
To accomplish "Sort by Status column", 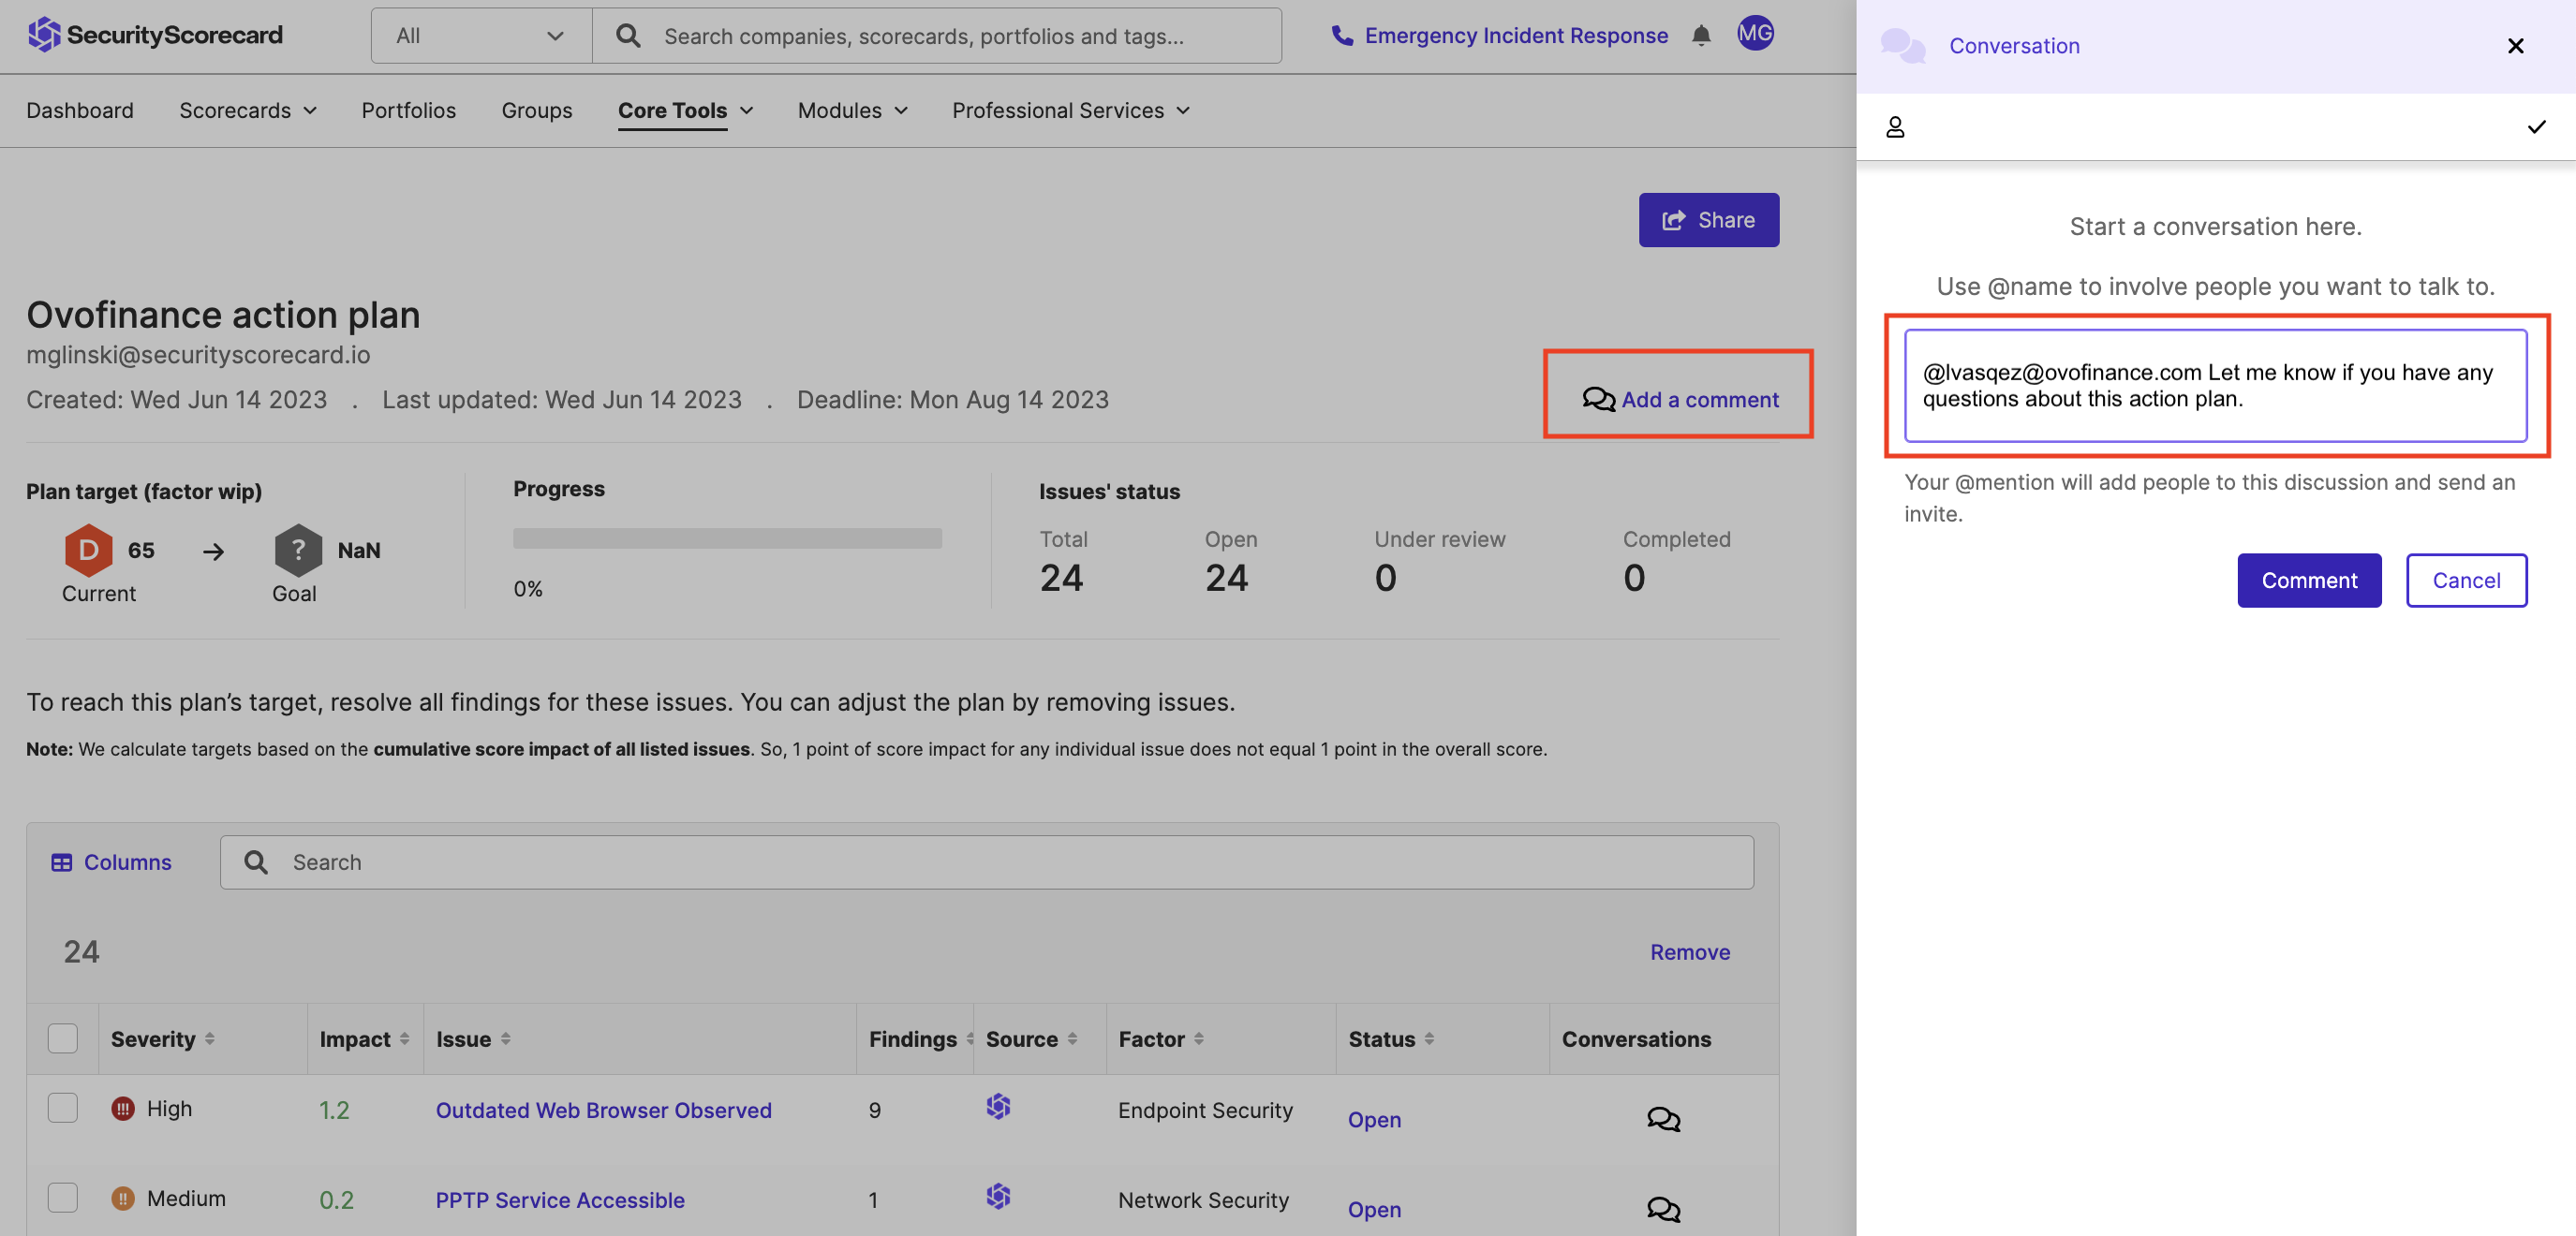I will (1429, 1039).
